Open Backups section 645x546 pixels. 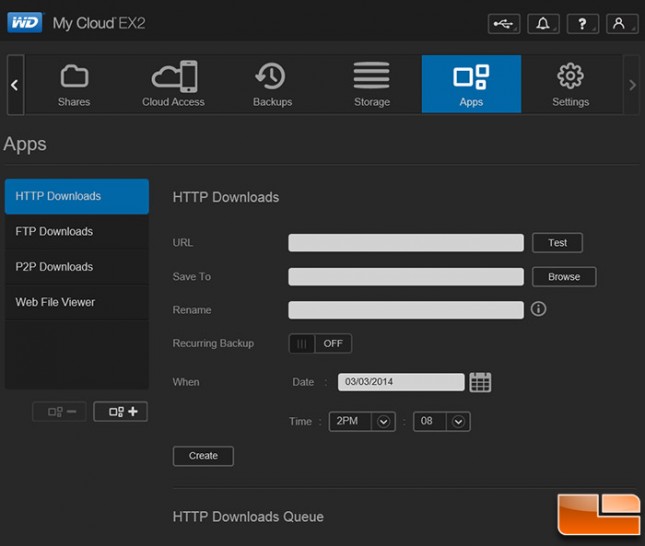[272, 84]
